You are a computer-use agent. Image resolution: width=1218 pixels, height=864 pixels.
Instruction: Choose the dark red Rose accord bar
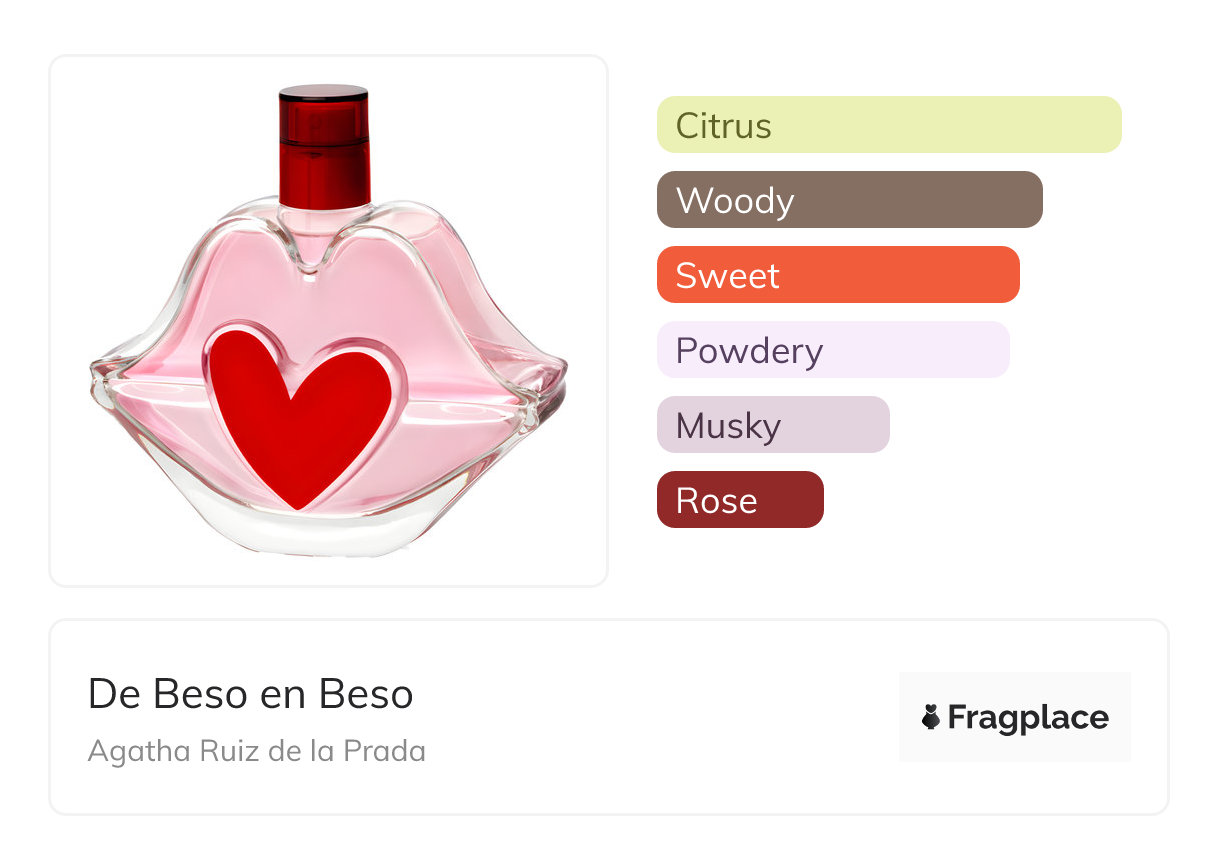(740, 500)
